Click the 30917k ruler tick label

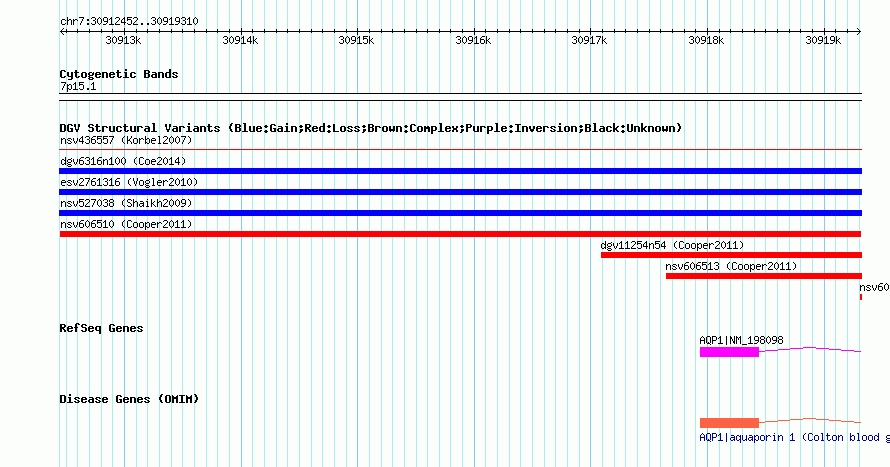(x=589, y=40)
